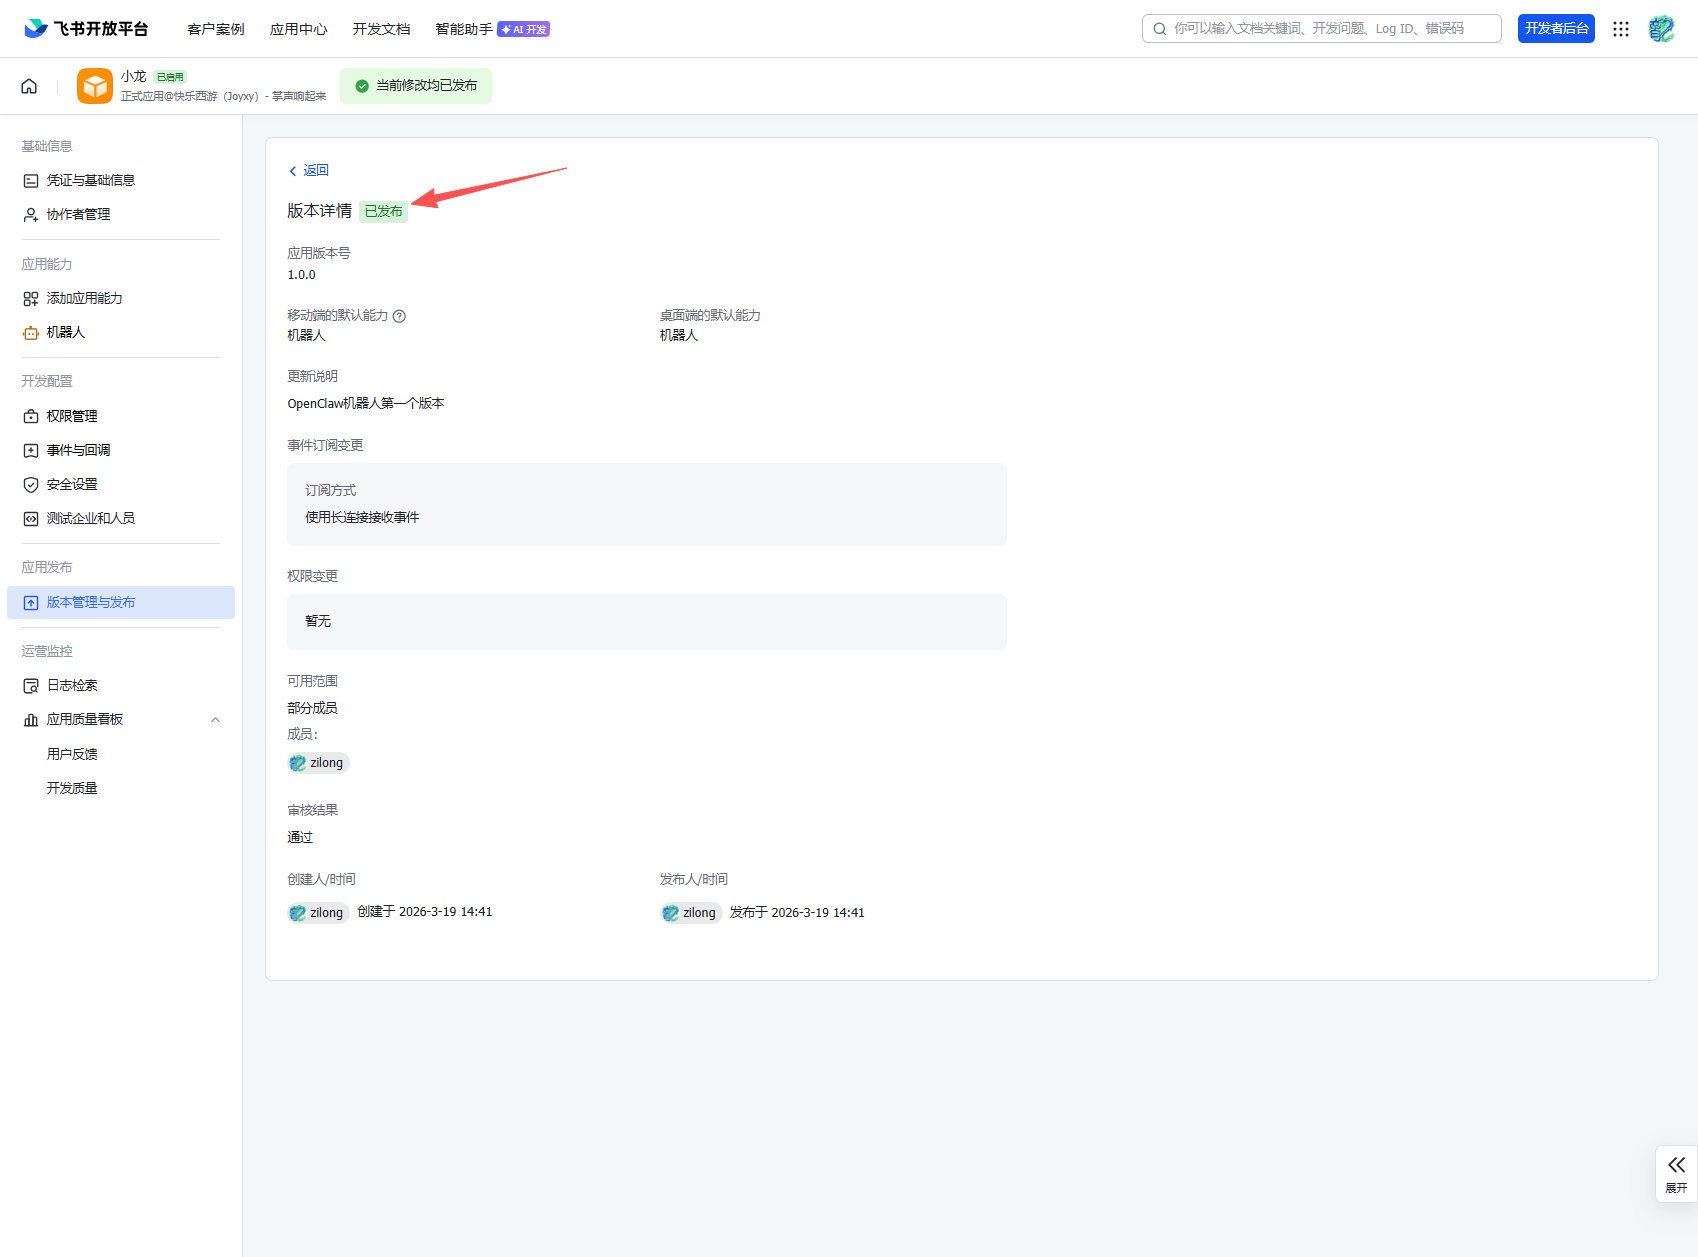Open 智能助手 AI 开发 menu item
This screenshot has height=1257, width=1698.
(492, 29)
